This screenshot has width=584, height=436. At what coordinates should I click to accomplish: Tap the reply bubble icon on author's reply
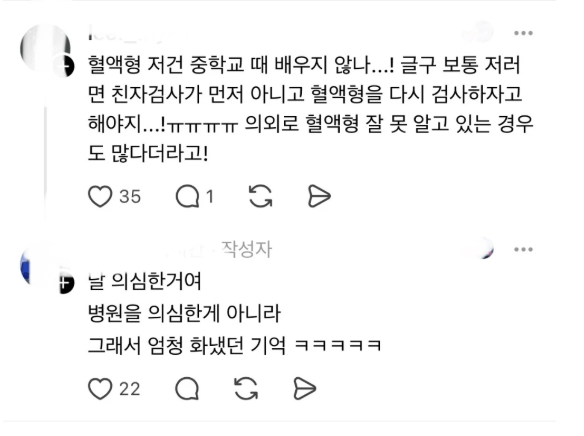click(187, 389)
